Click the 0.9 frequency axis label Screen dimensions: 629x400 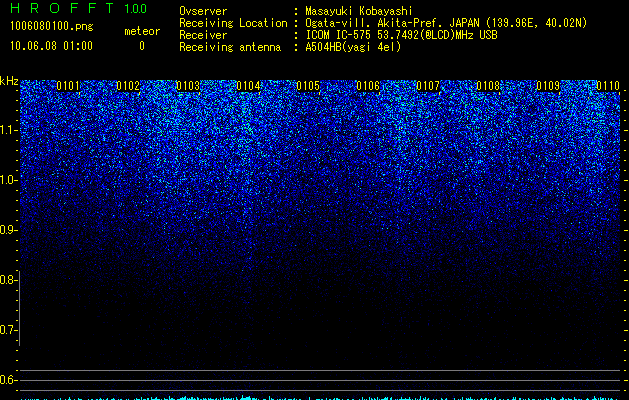(x=8, y=230)
